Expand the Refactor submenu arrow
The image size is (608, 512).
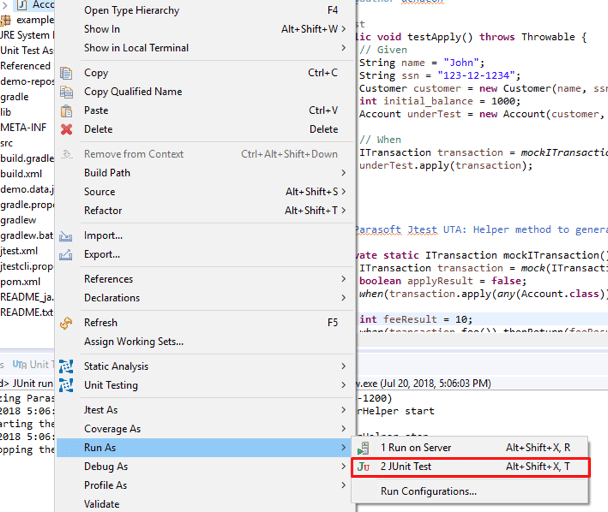[344, 211]
